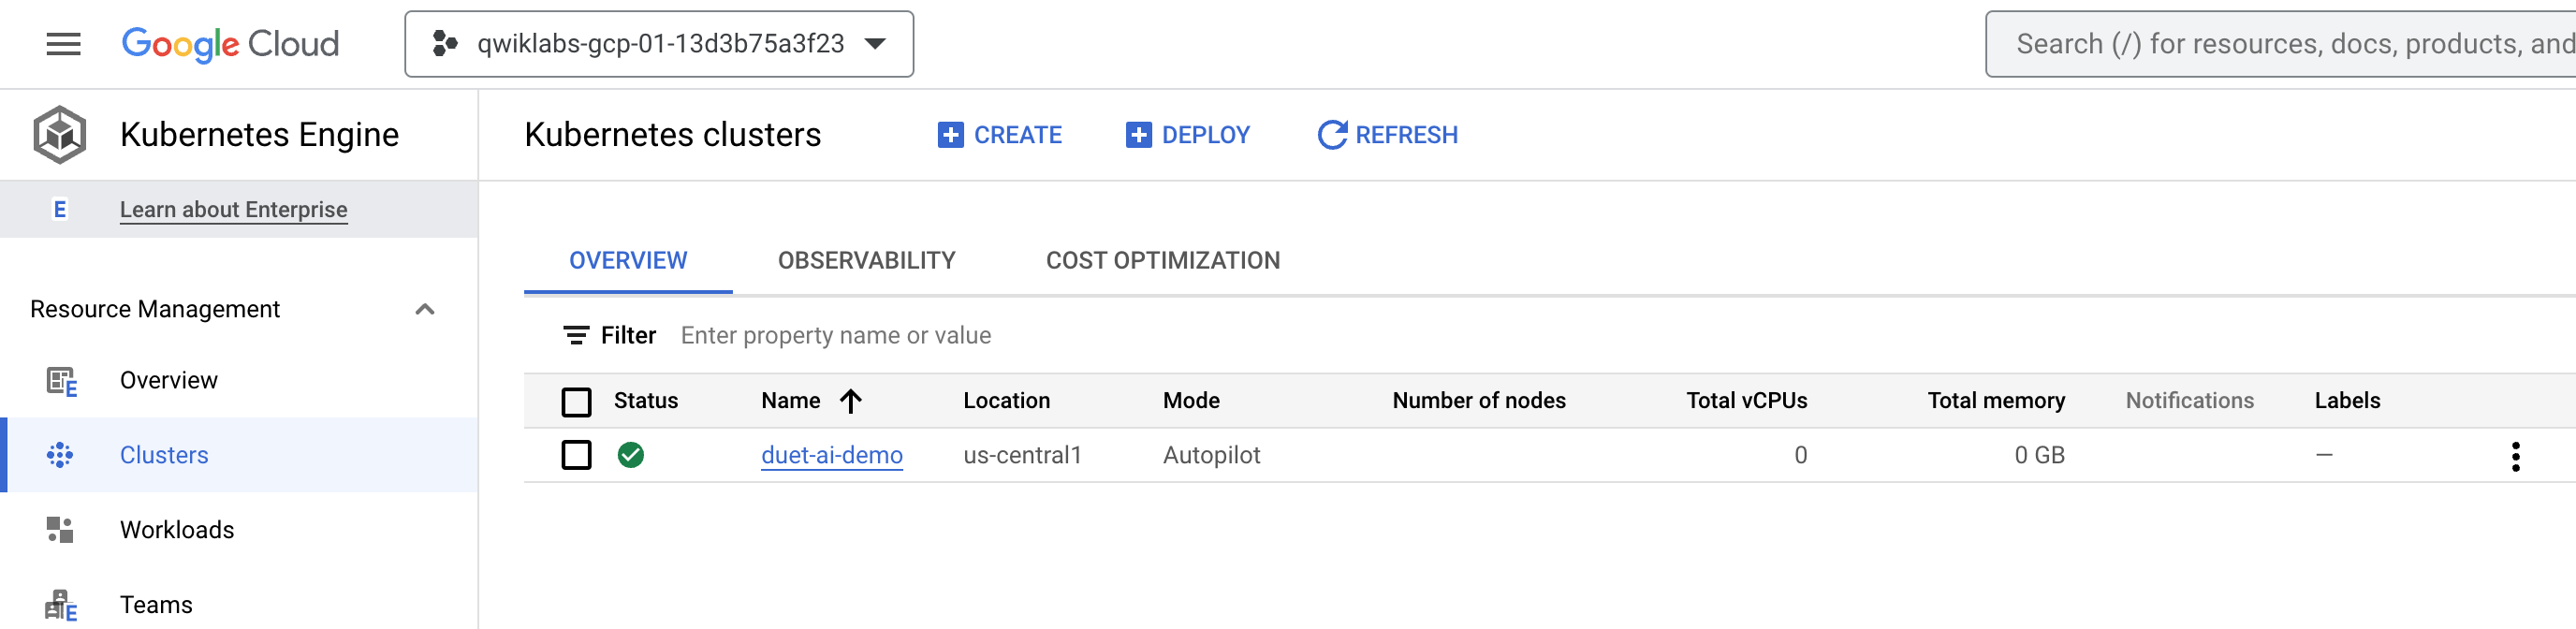
Task: Open the Overview sidebar item
Action: (239, 381)
